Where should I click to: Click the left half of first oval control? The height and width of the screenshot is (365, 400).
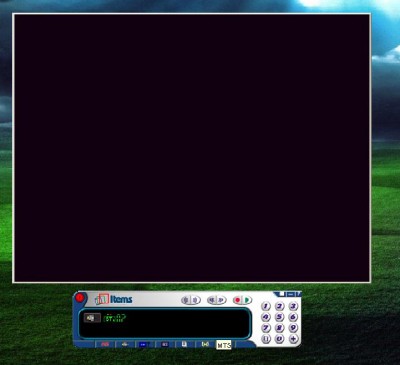pyautogui.click(x=186, y=300)
